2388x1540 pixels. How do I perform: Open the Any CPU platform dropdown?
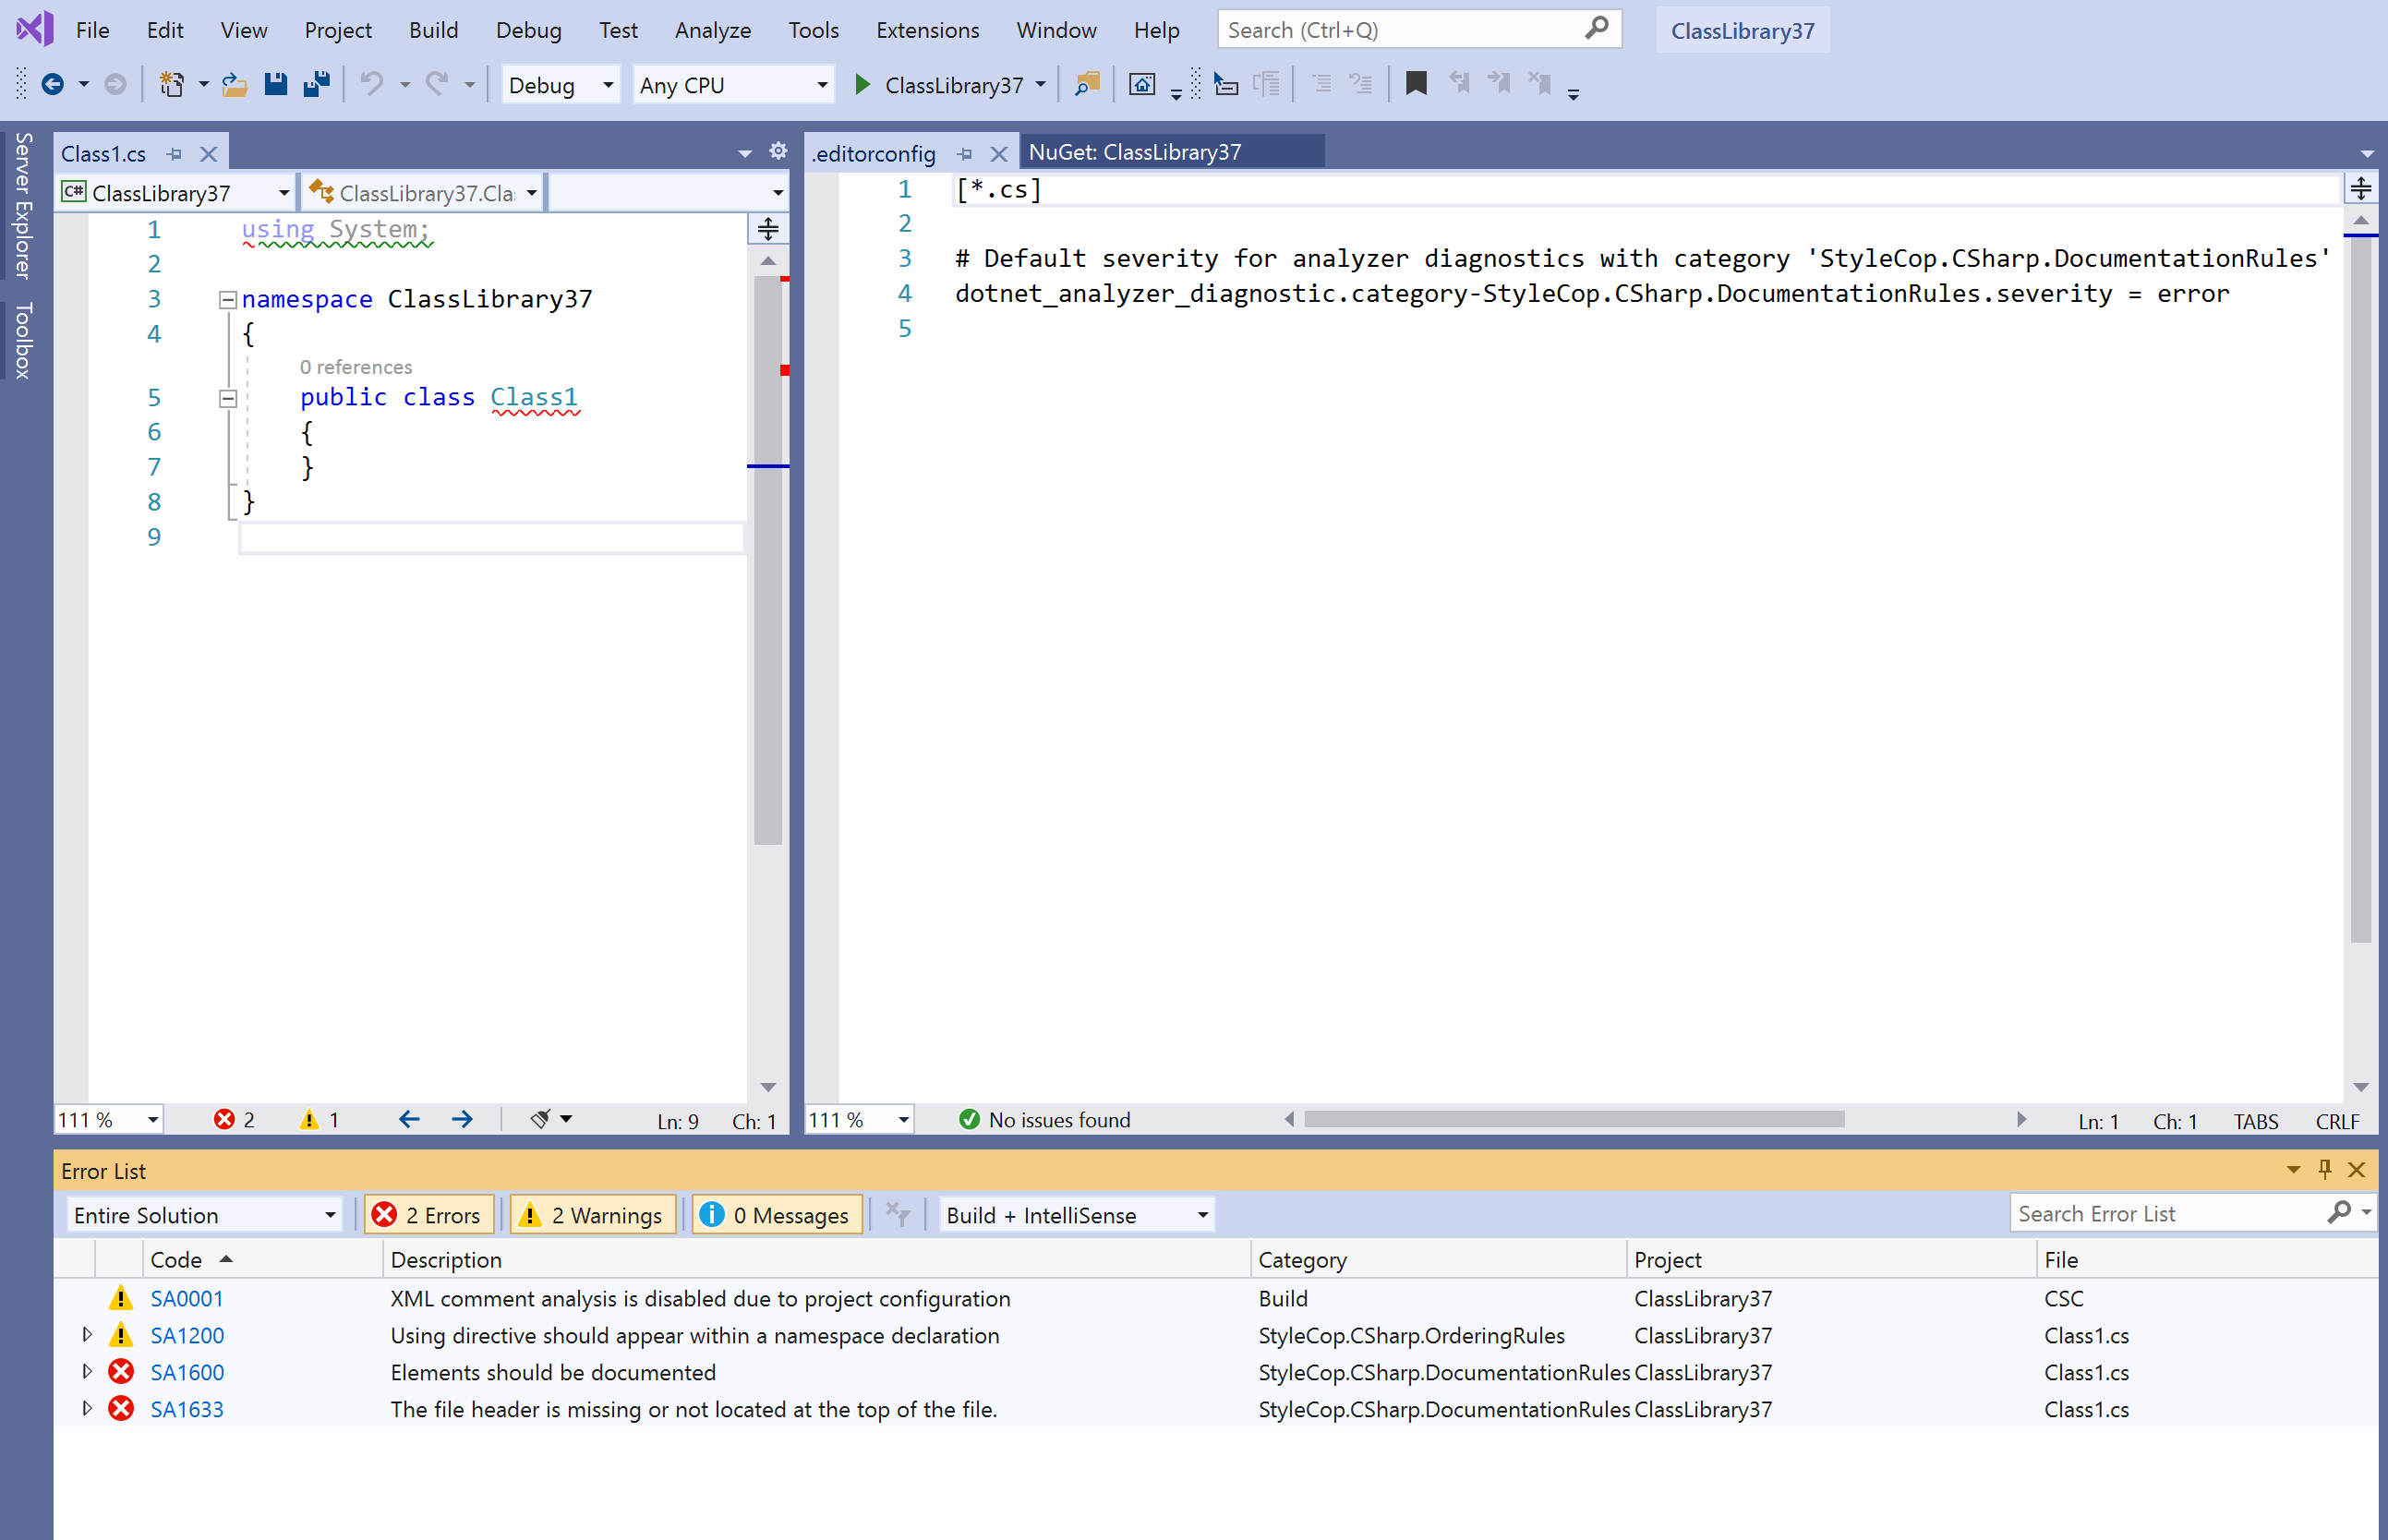(822, 85)
